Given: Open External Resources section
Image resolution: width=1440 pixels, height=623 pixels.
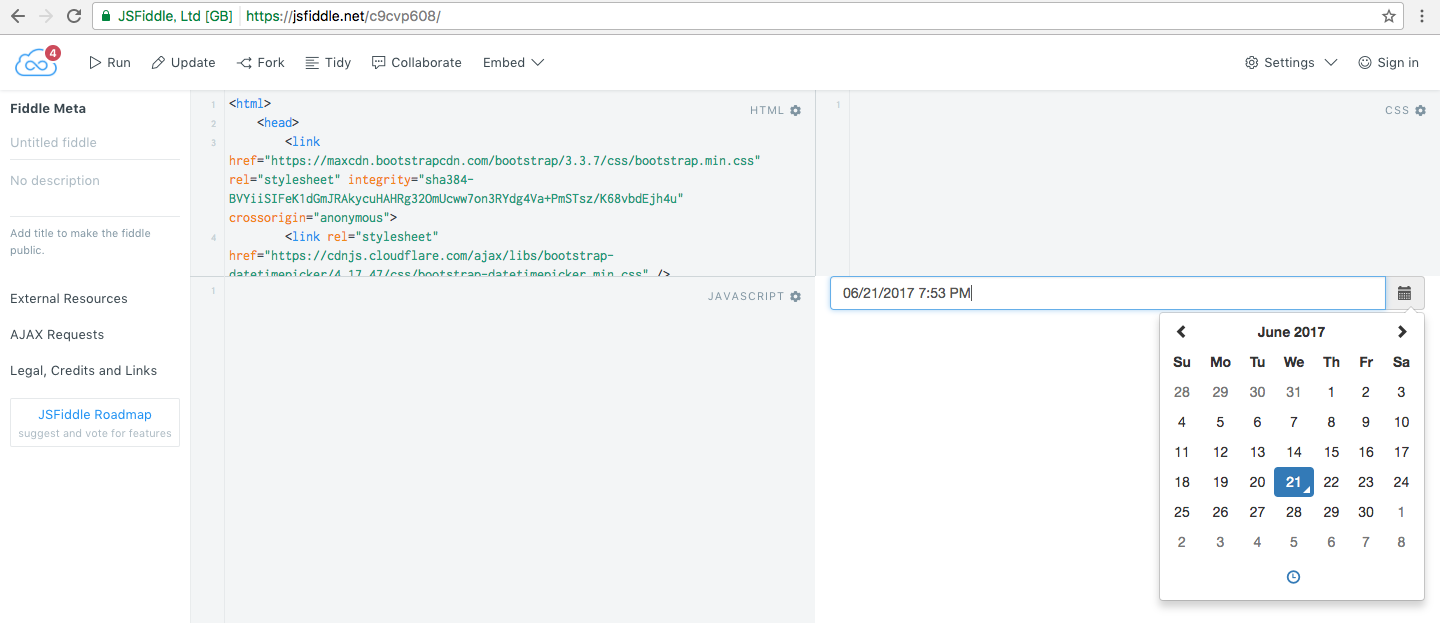Looking at the screenshot, I should click(68, 298).
